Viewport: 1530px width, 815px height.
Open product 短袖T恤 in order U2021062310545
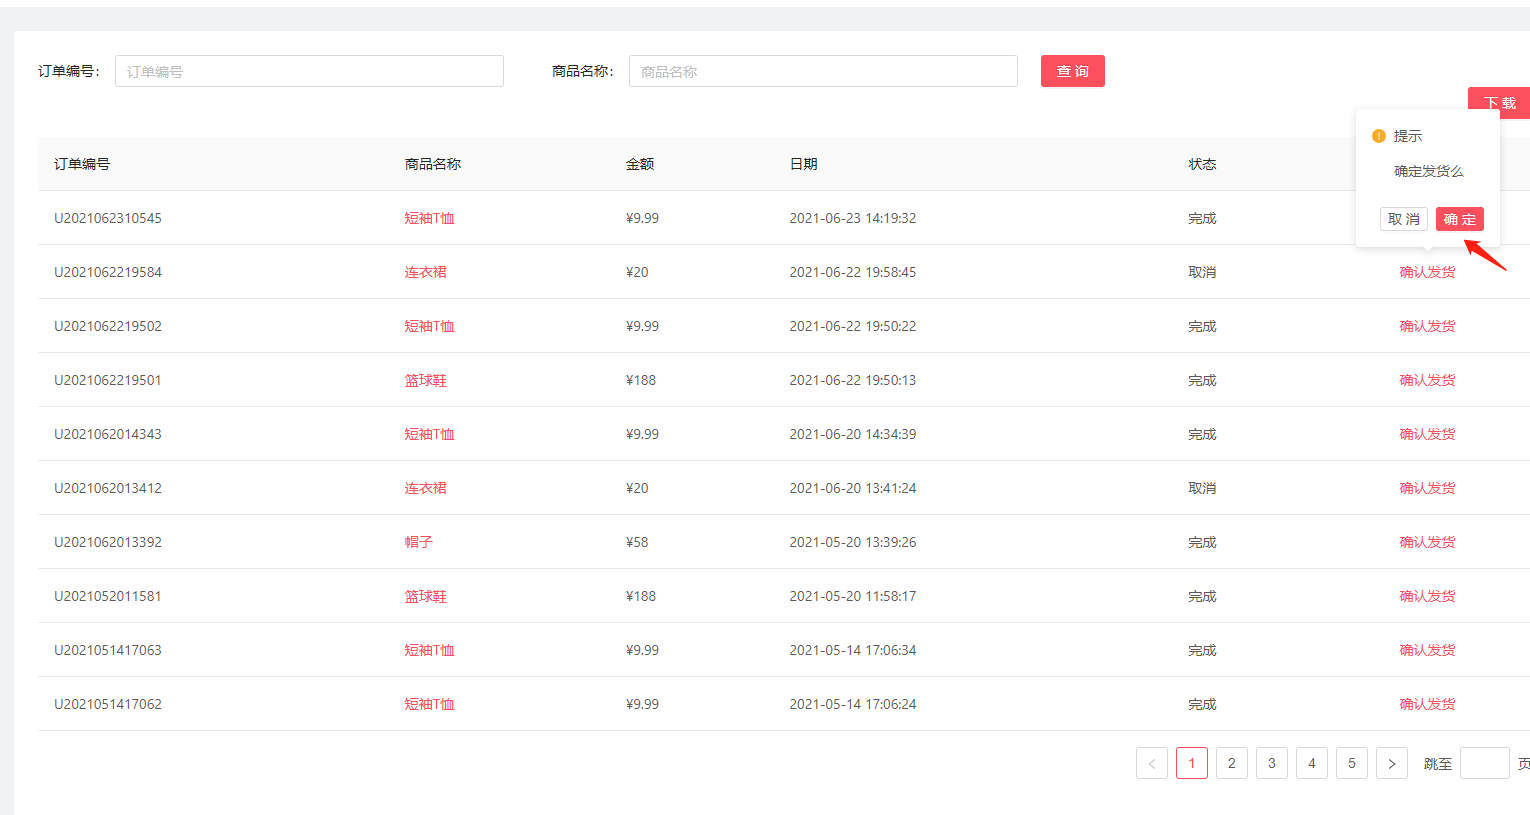[429, 218]
